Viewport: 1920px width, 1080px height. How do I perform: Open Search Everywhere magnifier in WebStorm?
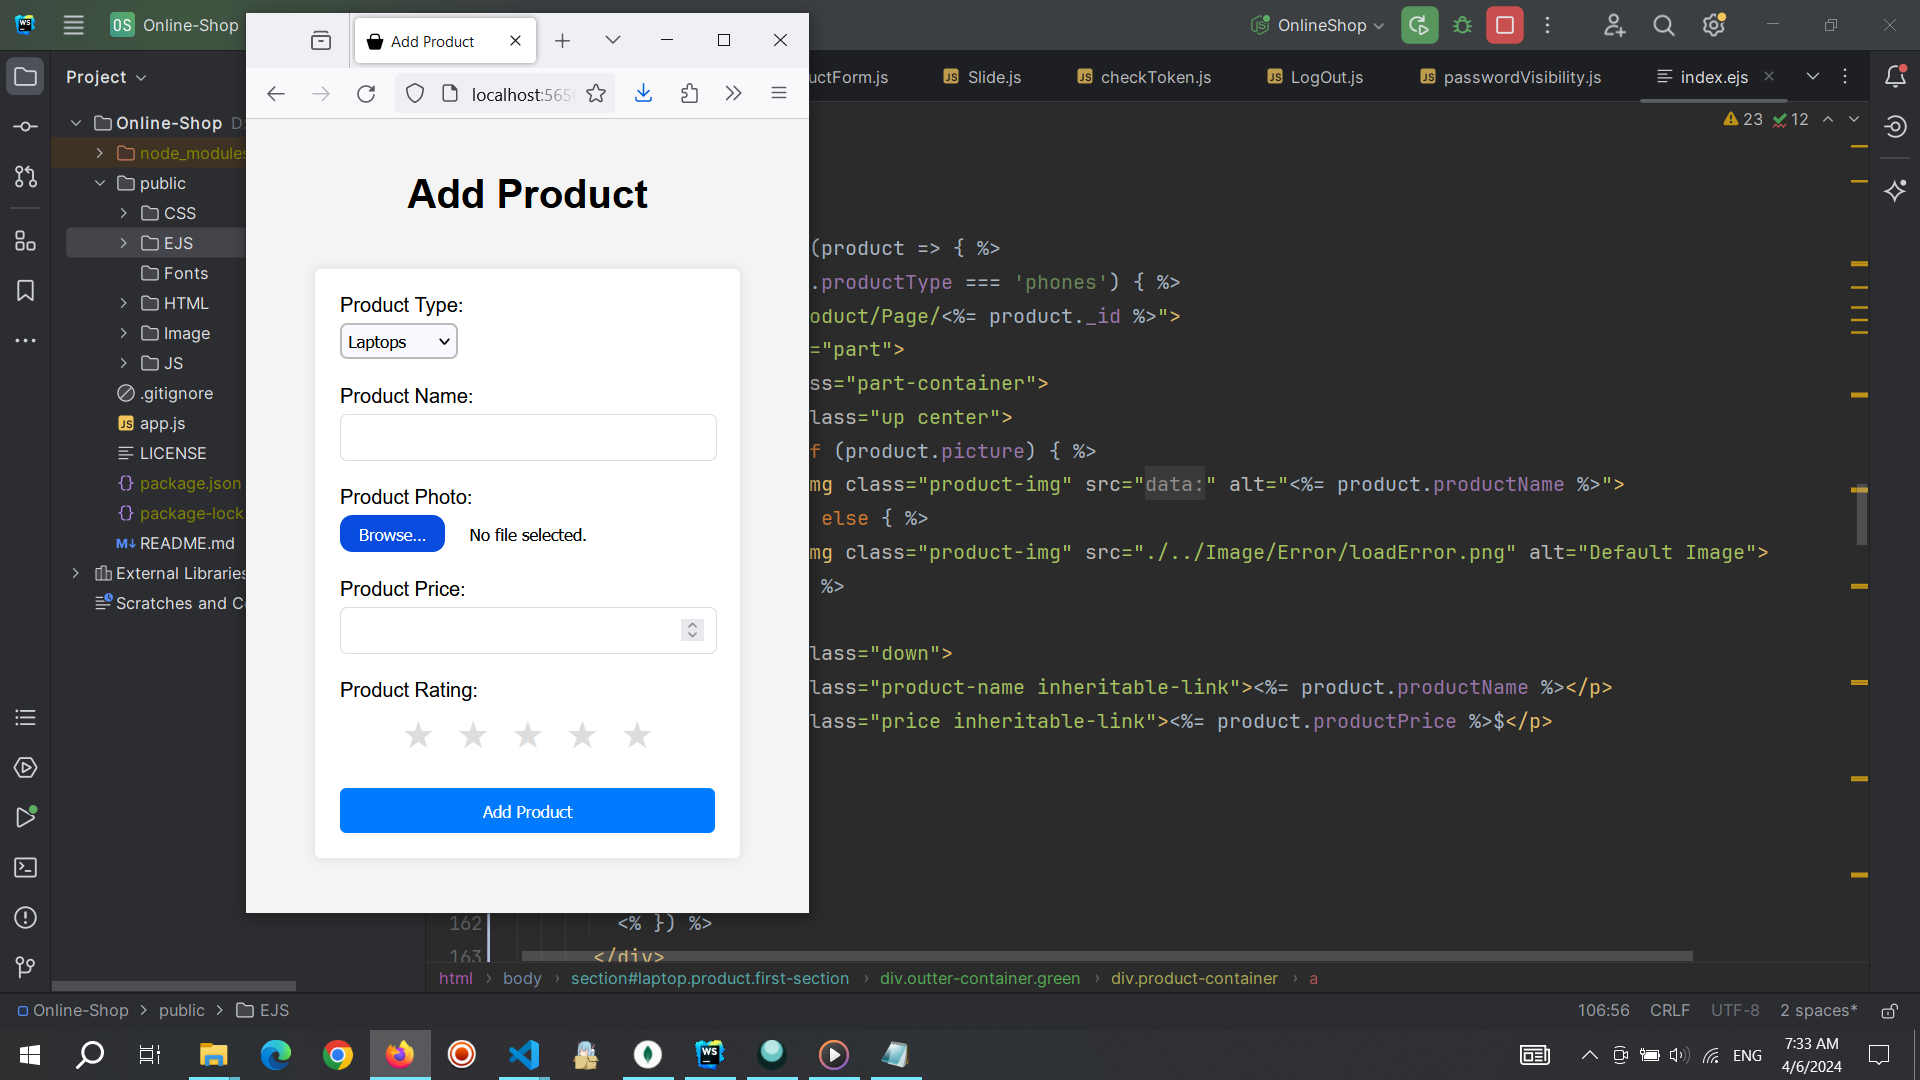(1664, 25)
